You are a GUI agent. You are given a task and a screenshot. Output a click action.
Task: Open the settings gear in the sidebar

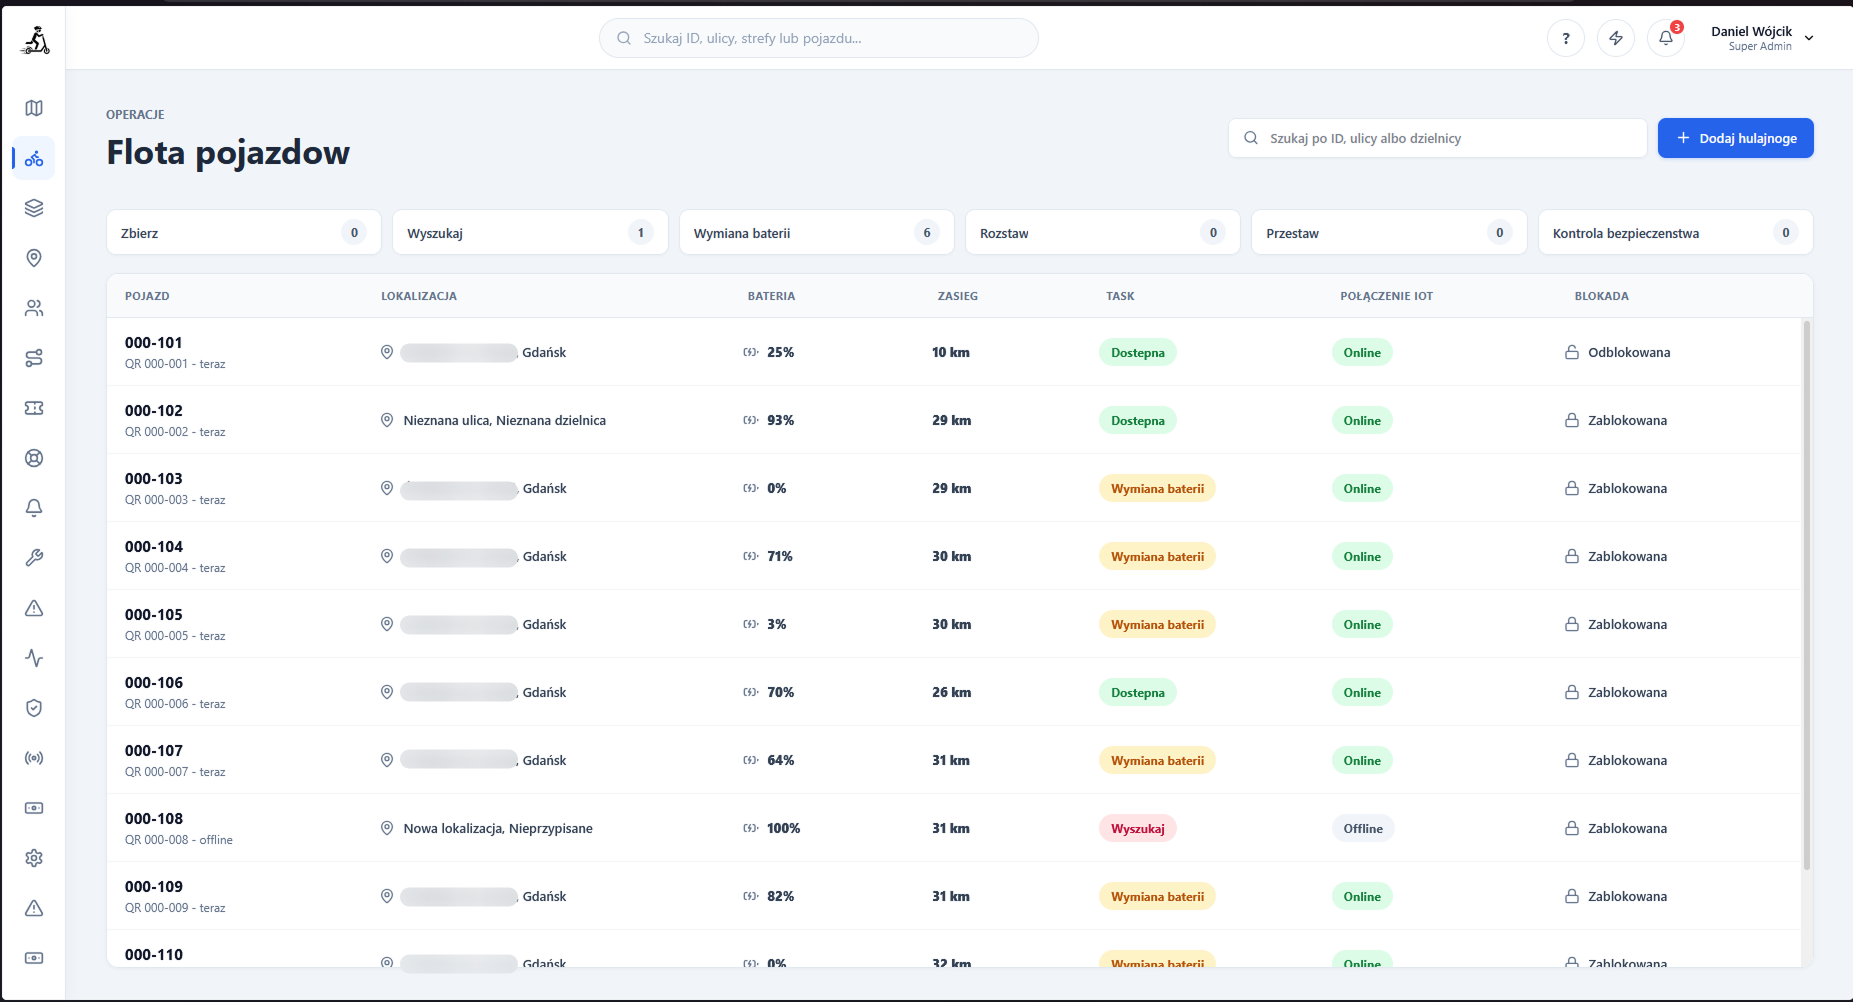(34, 858)
